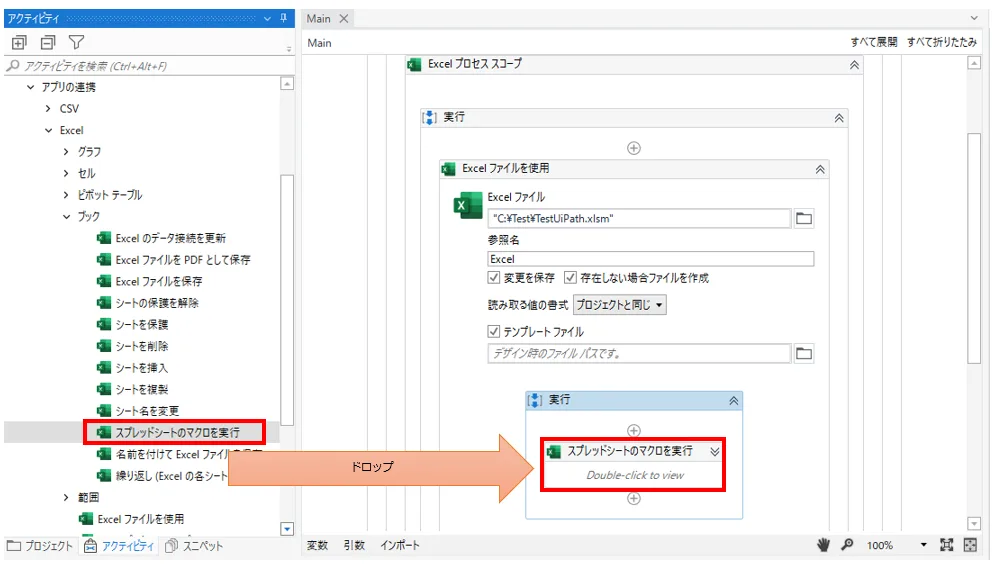Open the overview icon next to fit-to-screen

(969, 545)
